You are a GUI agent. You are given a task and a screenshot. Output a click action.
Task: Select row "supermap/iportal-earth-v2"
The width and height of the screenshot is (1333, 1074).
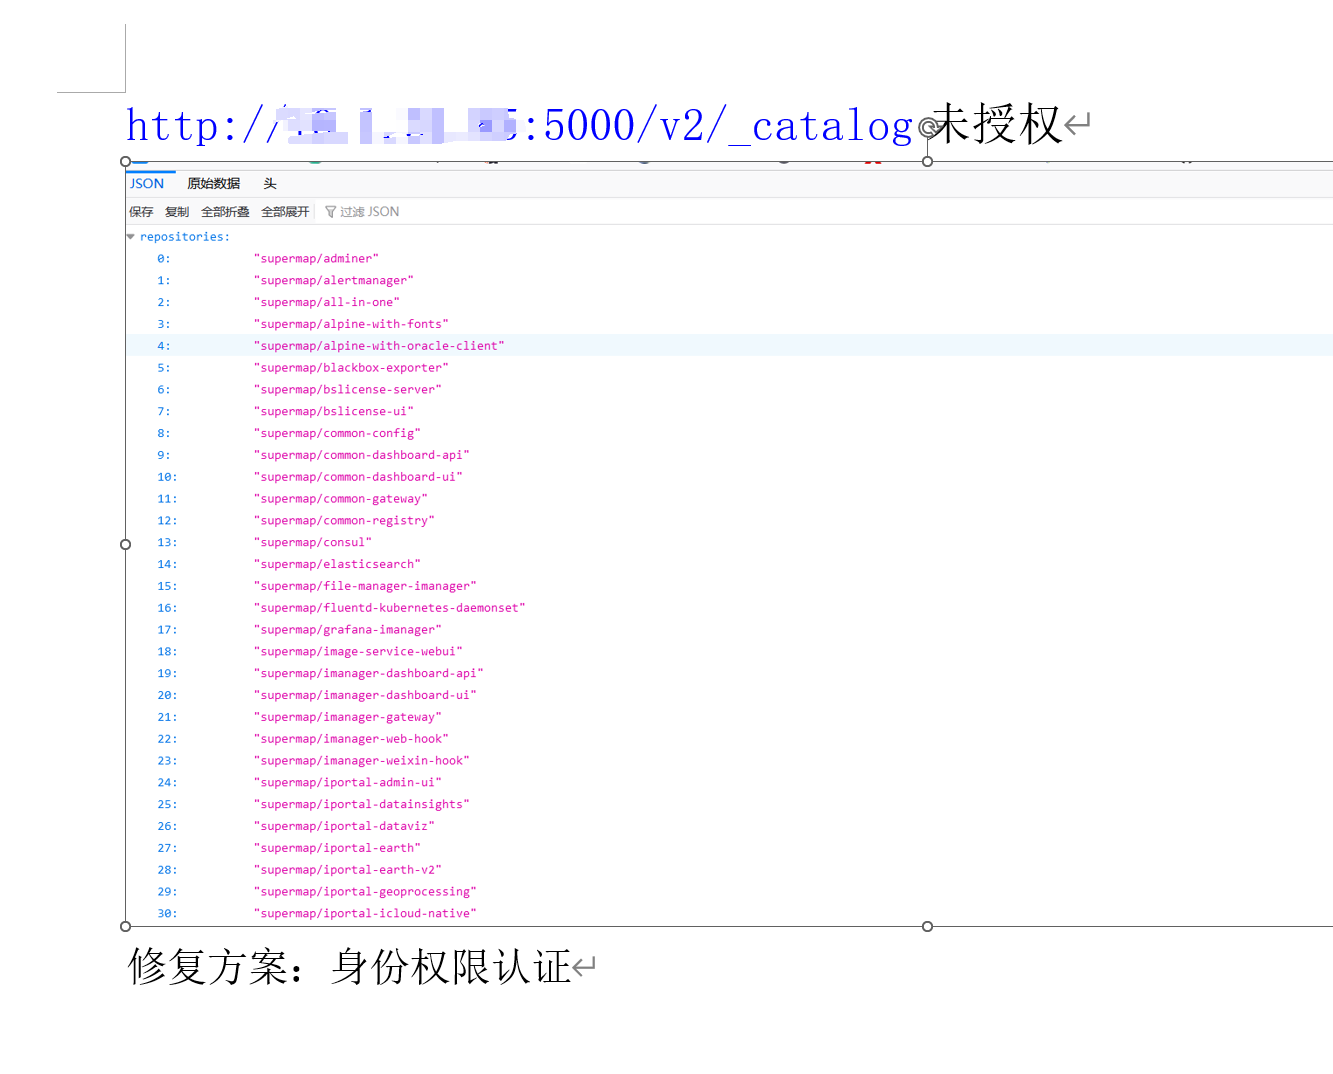[x=729, y=870]
